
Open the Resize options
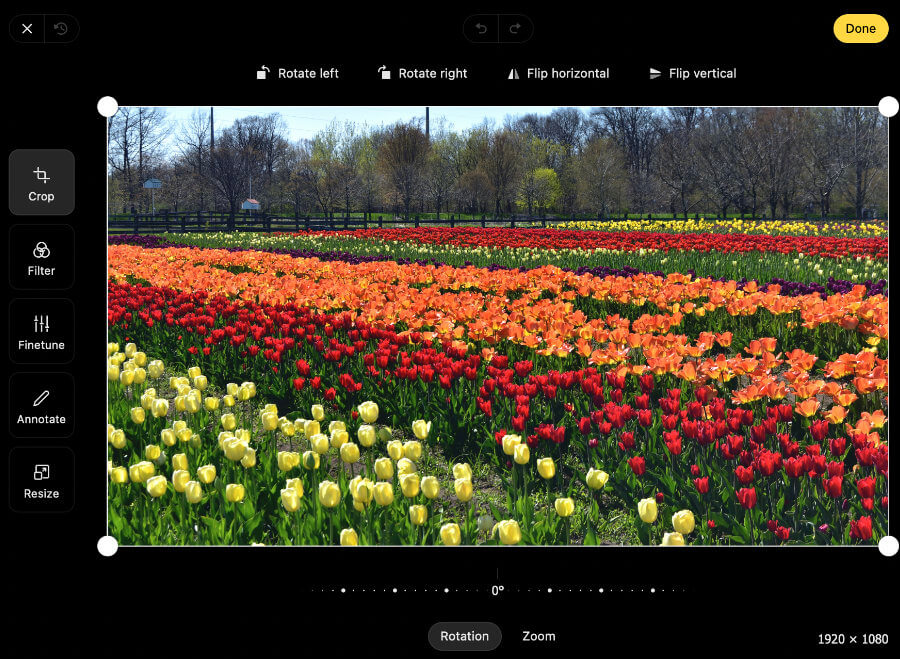pyautogui.click(x=41, y=479)
